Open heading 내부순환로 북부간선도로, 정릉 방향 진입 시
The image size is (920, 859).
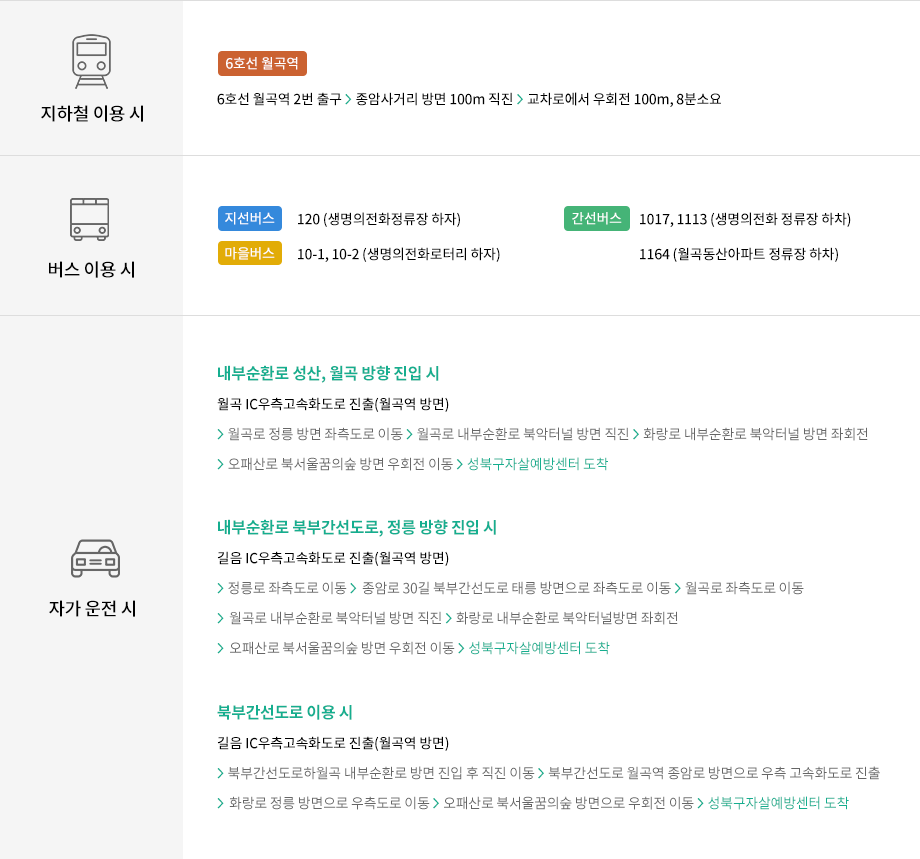coord(357,527)
